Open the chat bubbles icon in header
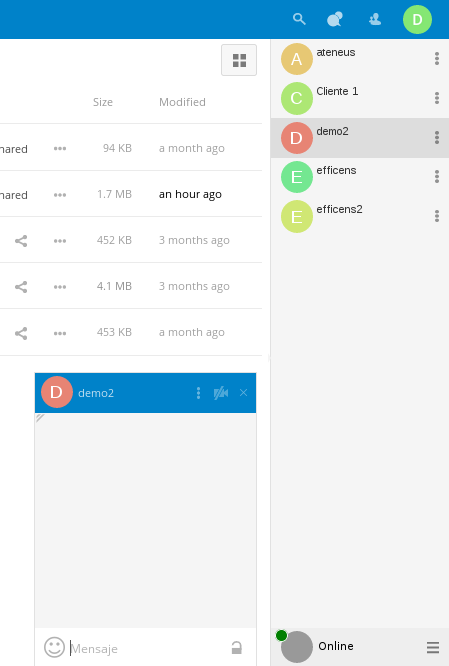The image size is (449, 666). tap(335, 19)
